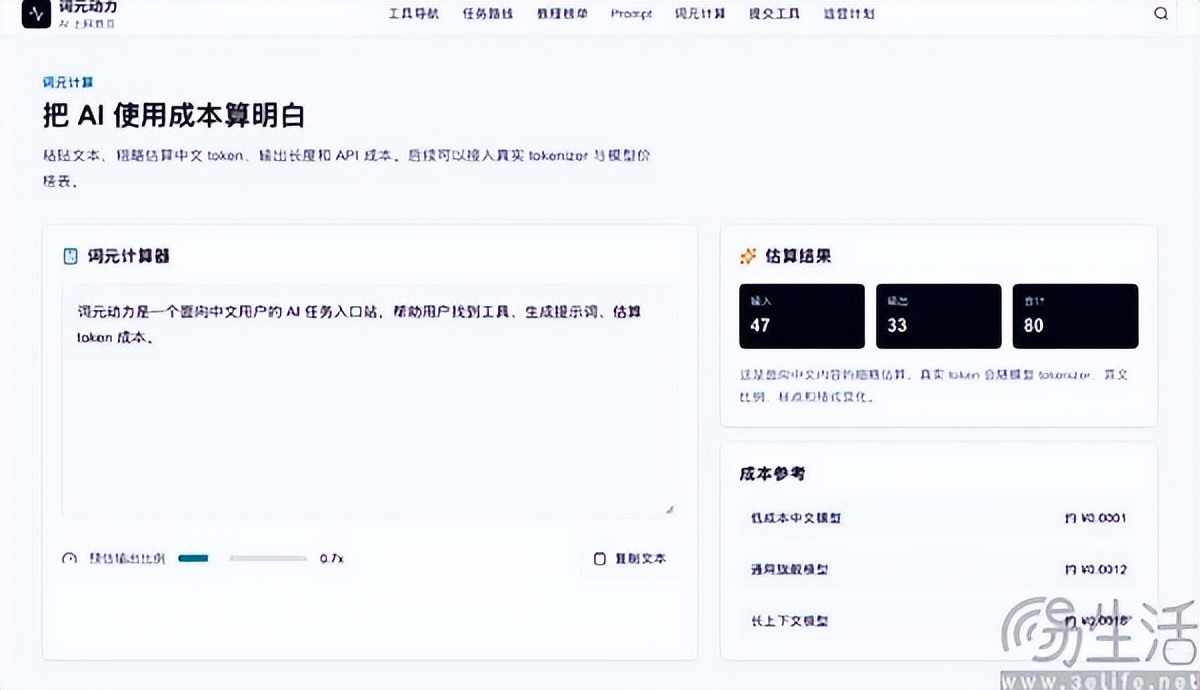1200x690 pixels.
Task: Click the copy icon in 复制文本
Action: pyautogui.click(x=600, y=559)
